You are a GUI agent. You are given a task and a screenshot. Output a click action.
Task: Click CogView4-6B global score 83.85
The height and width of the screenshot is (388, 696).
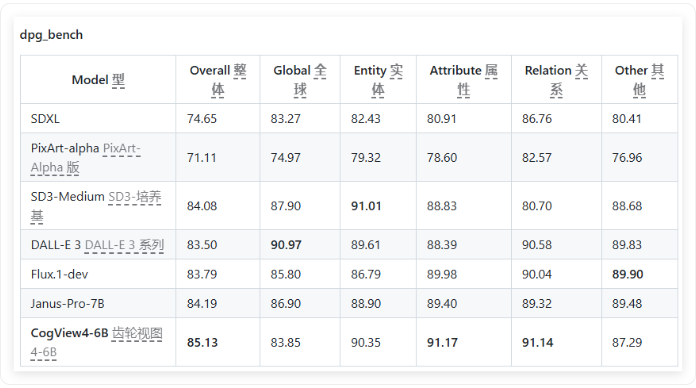pyautogui.click(x=286, y=343)
